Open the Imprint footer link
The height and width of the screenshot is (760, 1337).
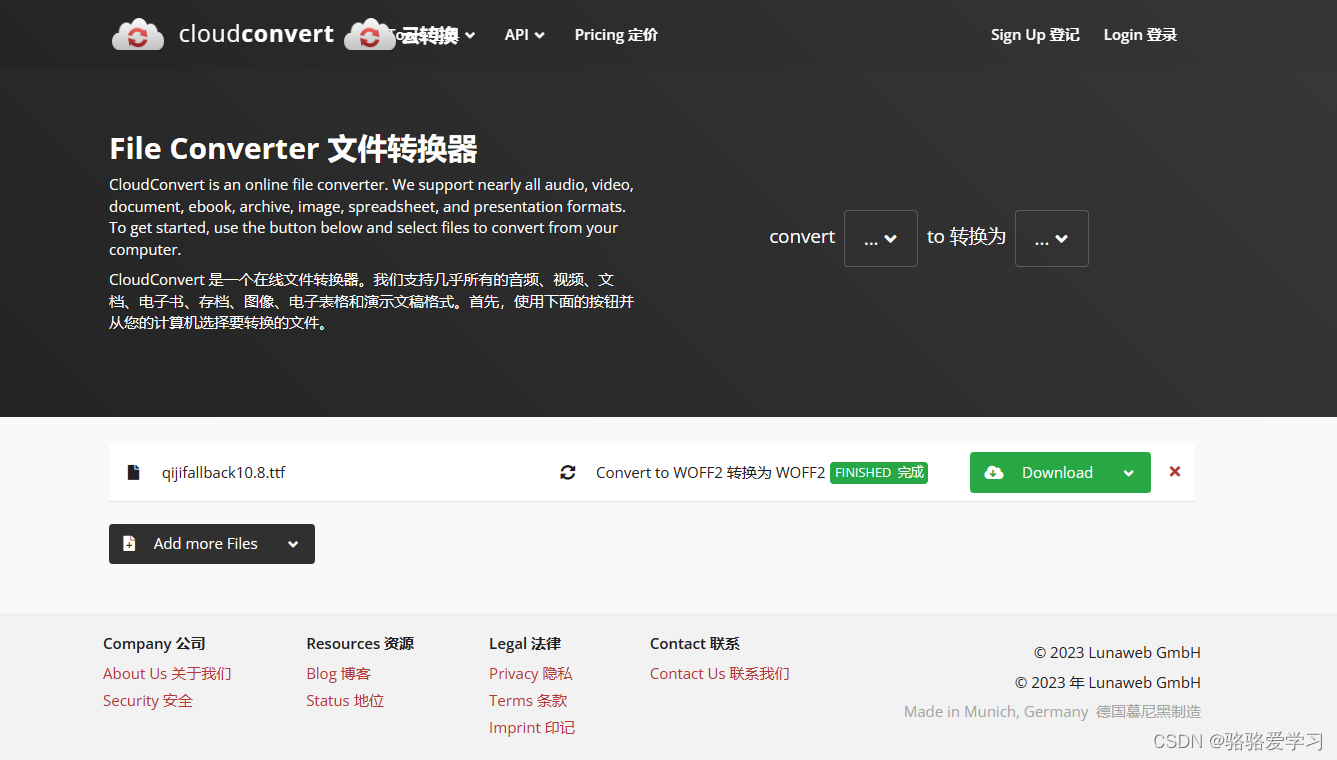(532, 728)
